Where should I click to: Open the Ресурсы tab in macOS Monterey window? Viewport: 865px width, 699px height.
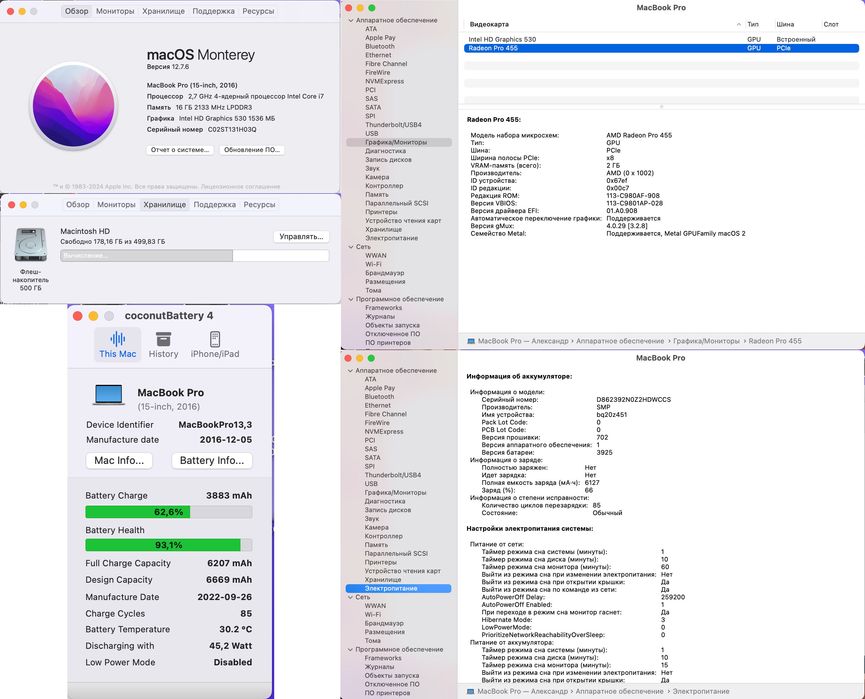coord(258,11)
